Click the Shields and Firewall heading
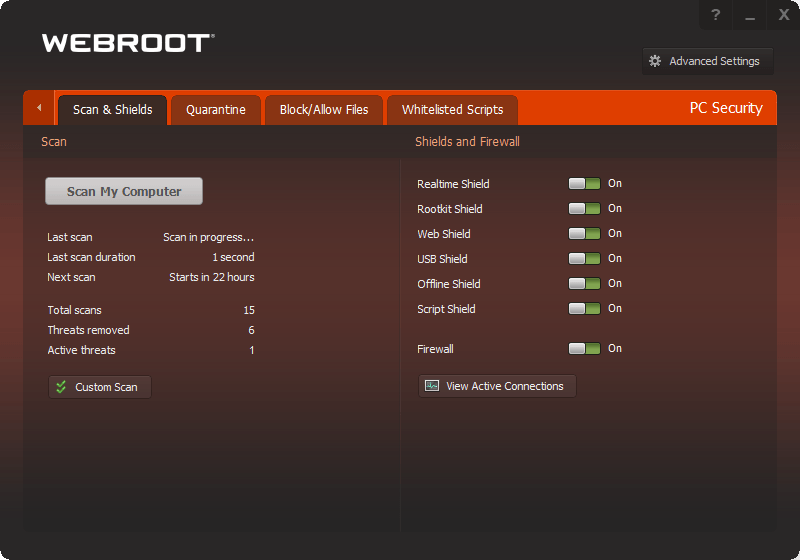The image size is (800, 560). click(x=467, y=142)
